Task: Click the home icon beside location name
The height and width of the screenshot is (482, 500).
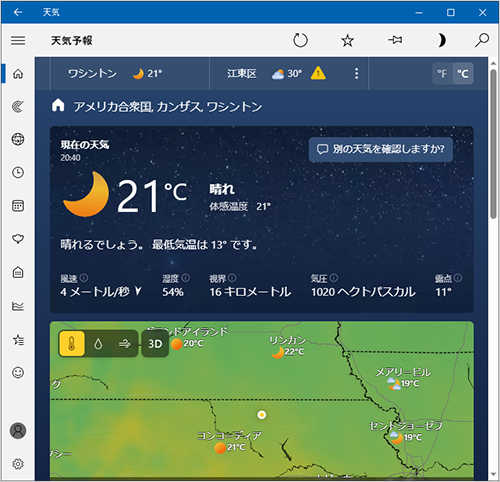Action: [x=58, y=106]
